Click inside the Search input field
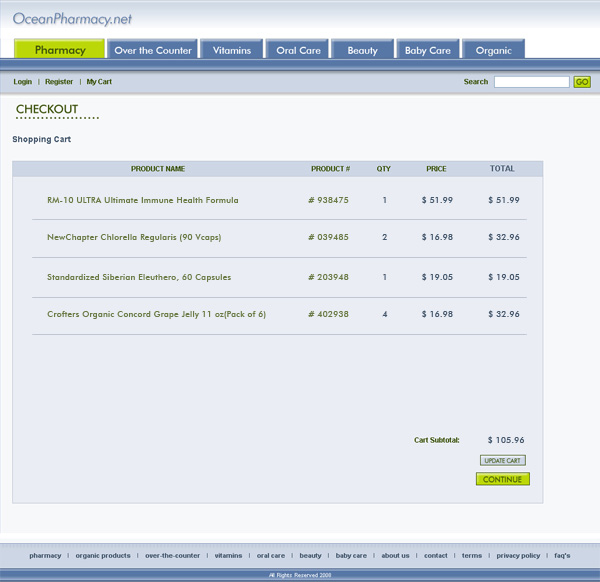Image resolution: width=600 pixels, height=582 pixels. (531, 82)
